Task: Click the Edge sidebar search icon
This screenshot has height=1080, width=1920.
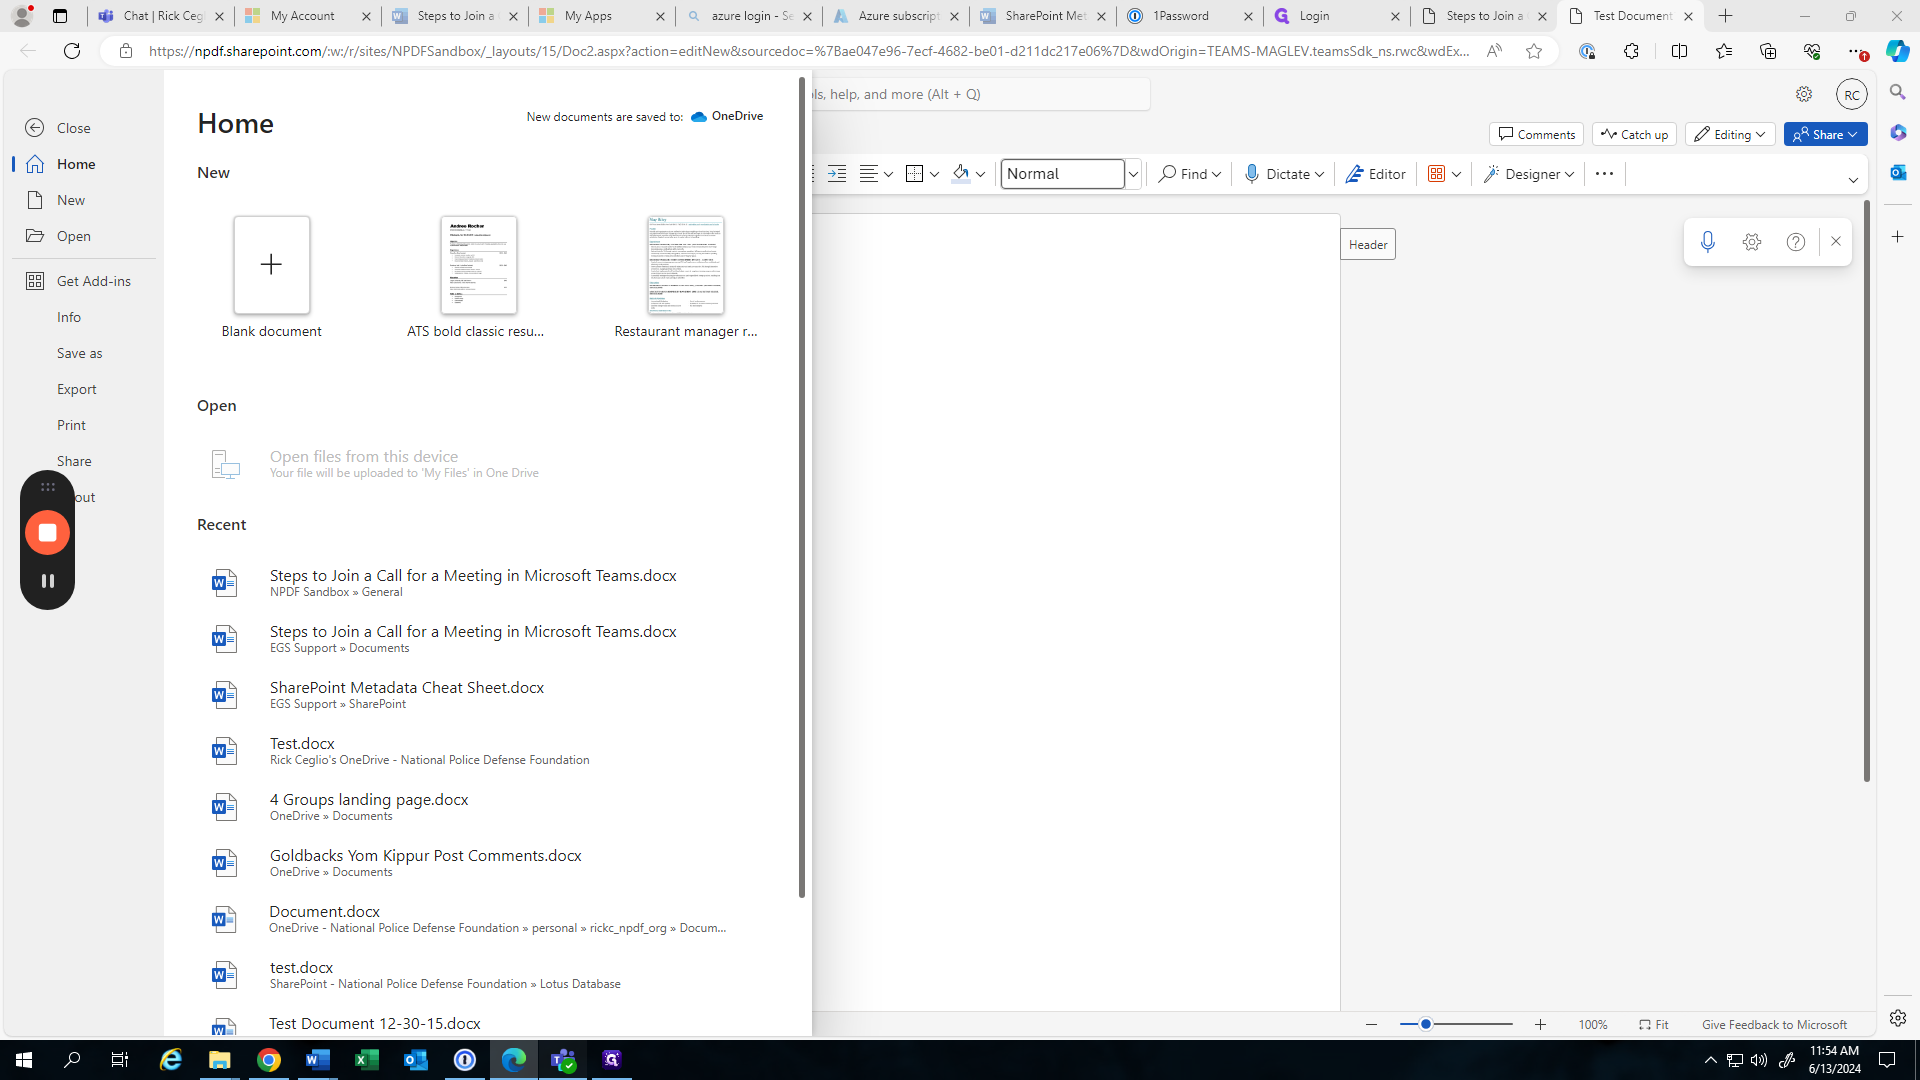Action: click(x=1897, y=92)
